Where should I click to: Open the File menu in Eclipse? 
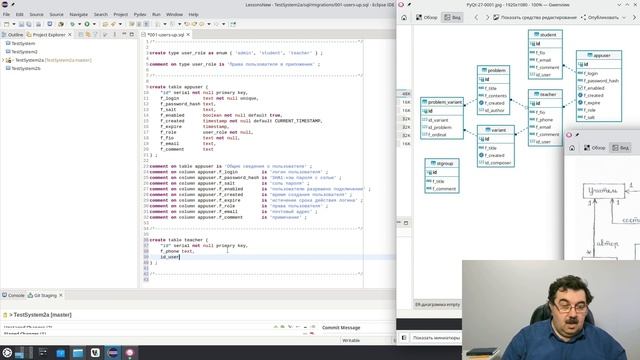point(7,14)
